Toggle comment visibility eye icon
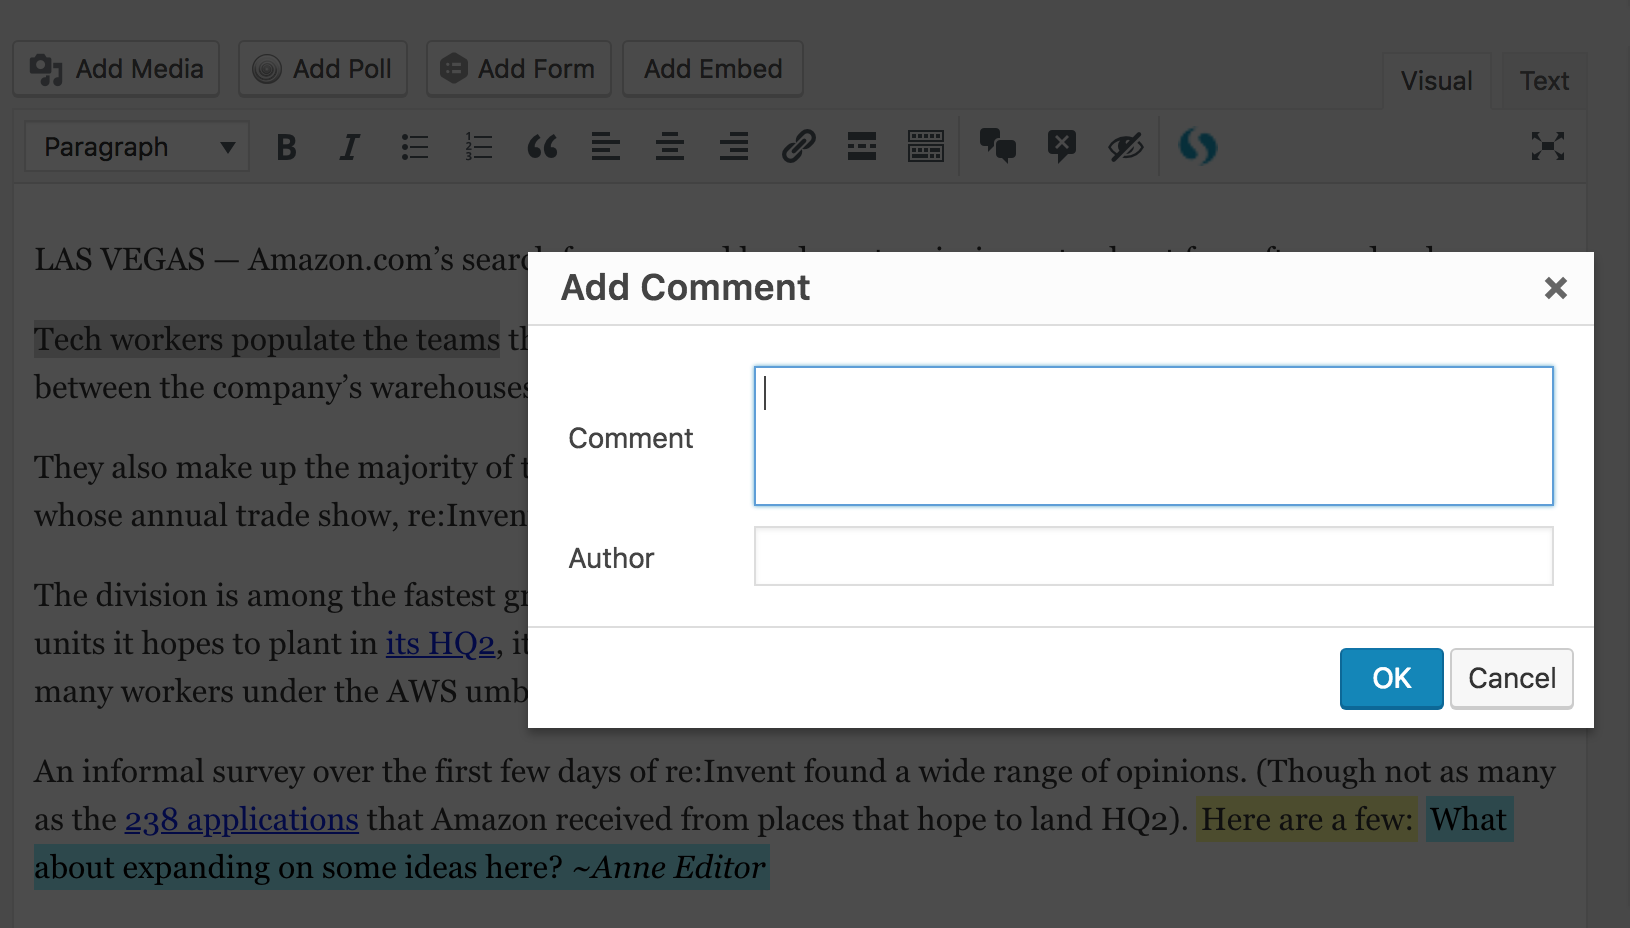 point(1126,147)
